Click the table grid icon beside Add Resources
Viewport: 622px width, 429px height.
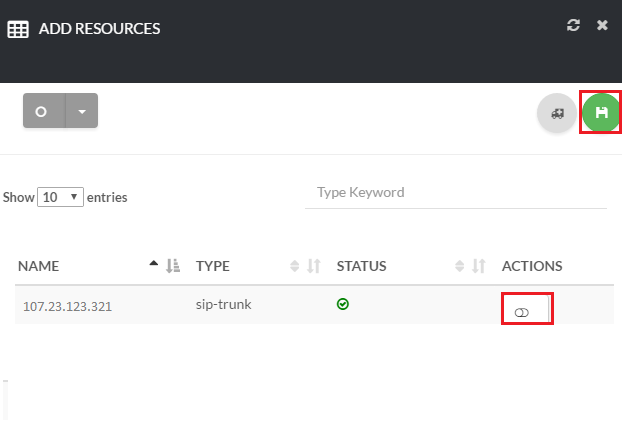pyautogui.click(x=18, y=29)
